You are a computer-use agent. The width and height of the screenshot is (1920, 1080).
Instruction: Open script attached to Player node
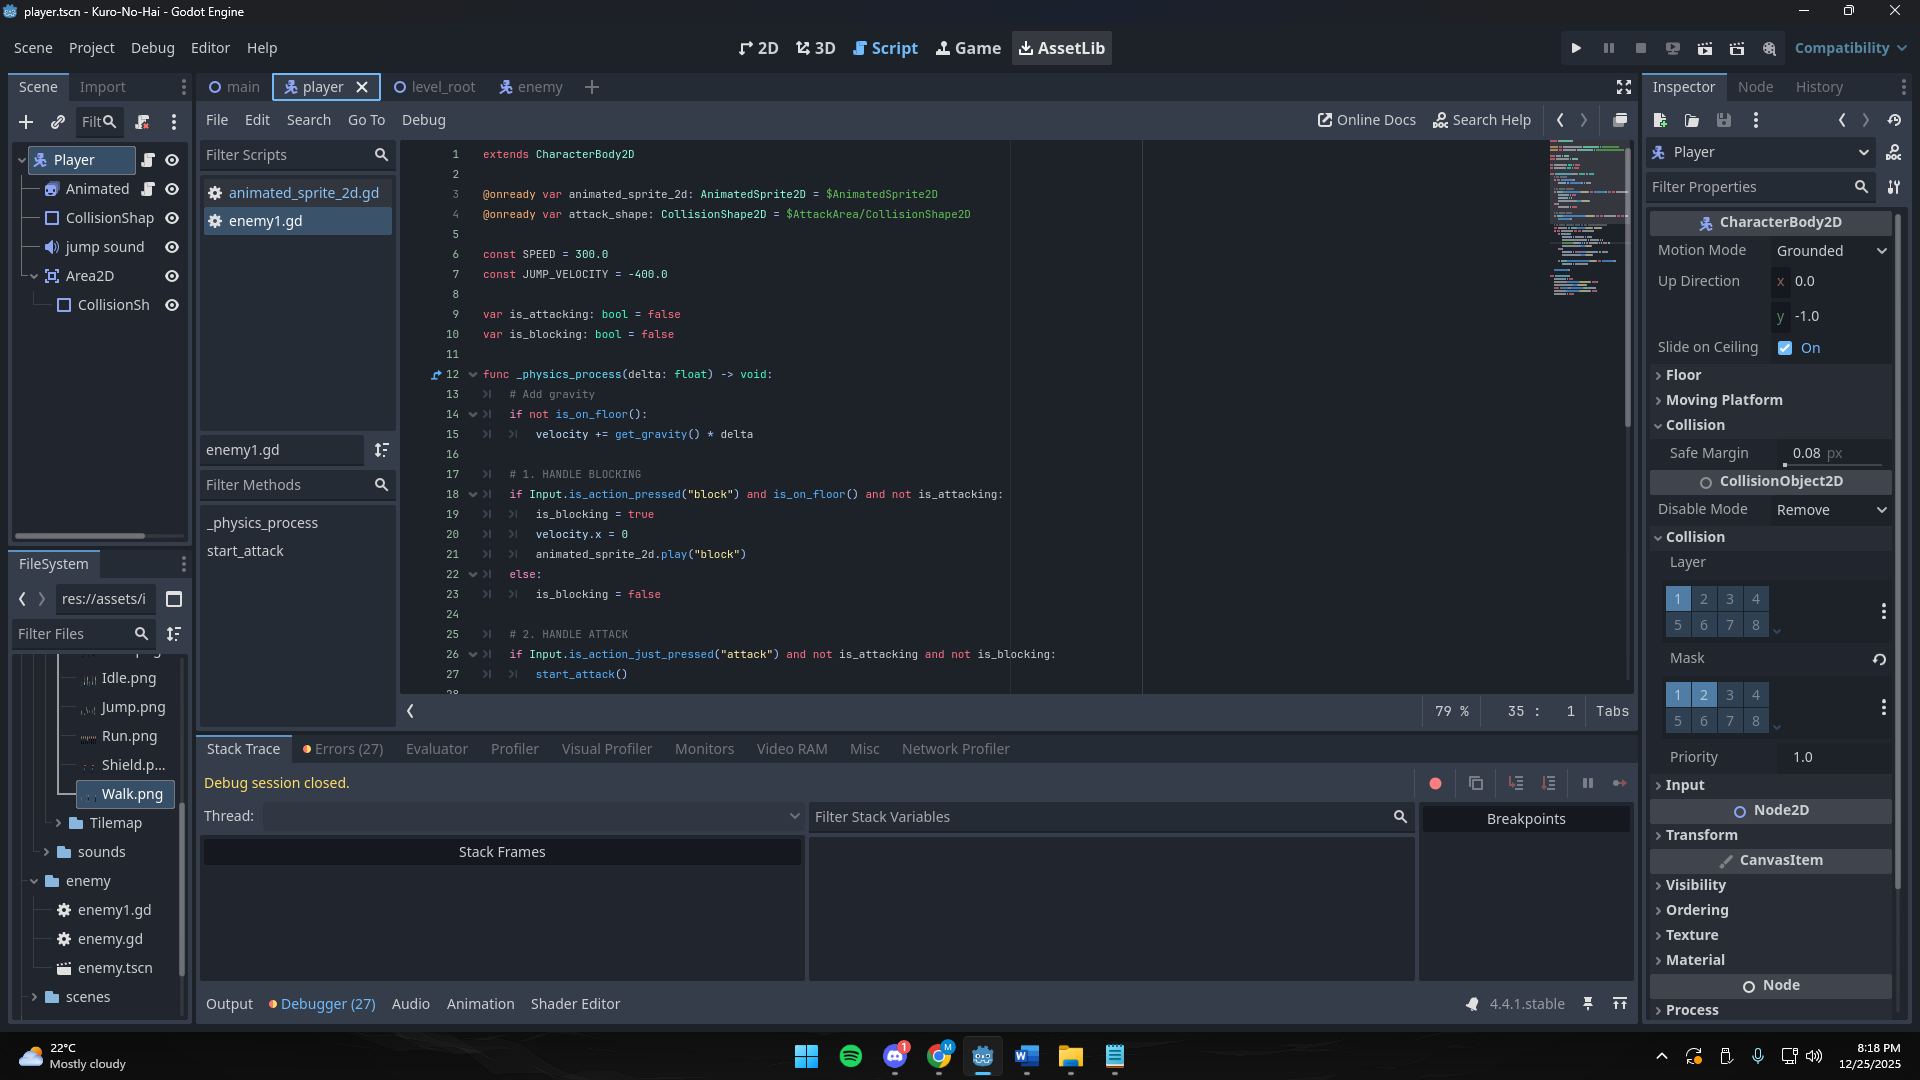coord(148,160)
